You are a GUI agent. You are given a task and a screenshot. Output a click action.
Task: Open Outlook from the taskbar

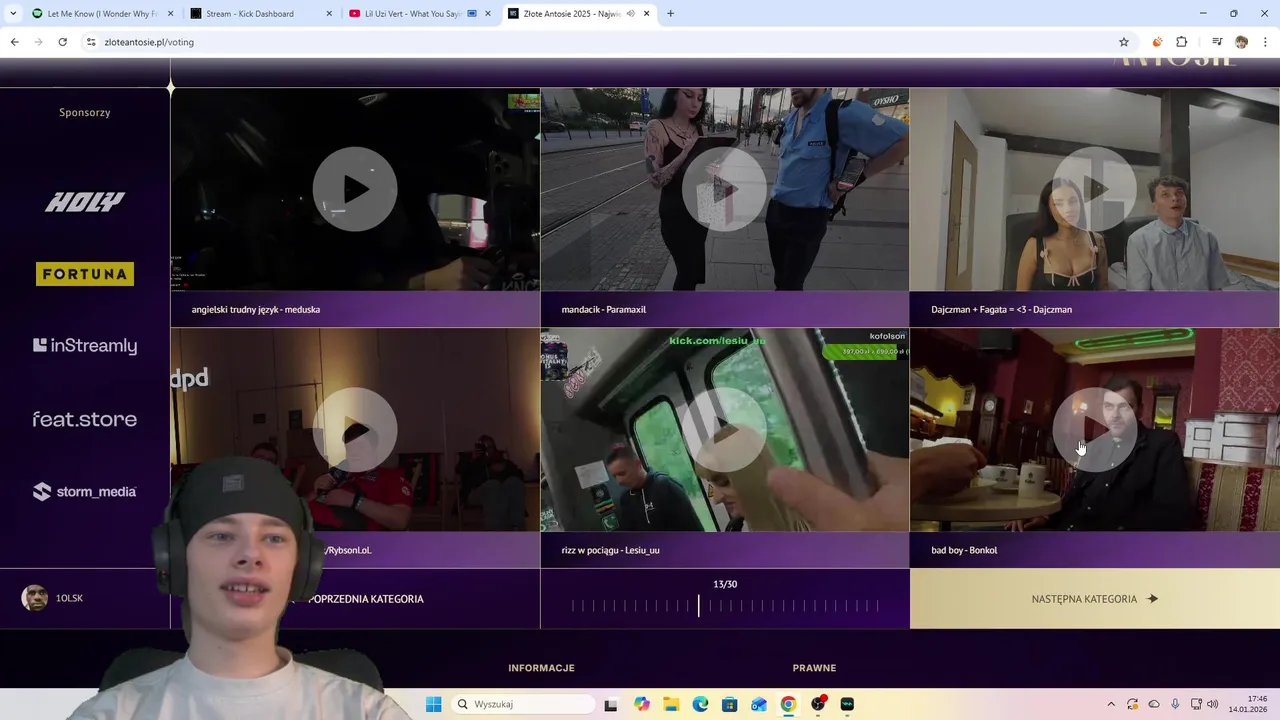point(759,704)
